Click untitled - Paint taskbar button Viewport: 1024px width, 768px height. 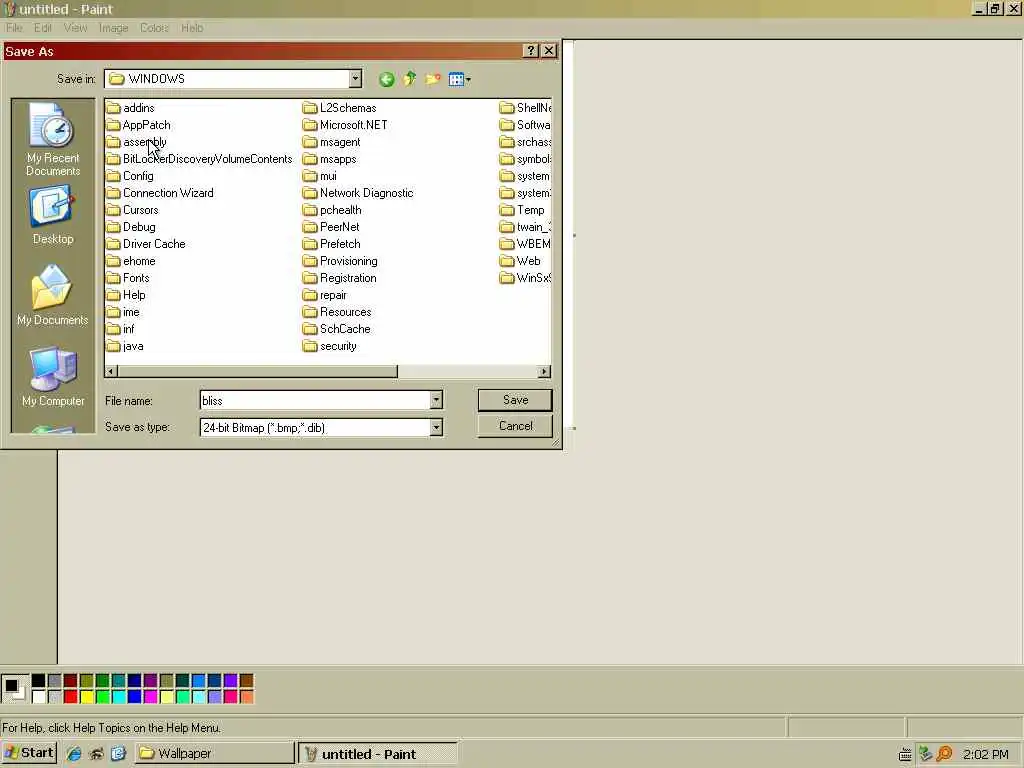tap(379, 754)
